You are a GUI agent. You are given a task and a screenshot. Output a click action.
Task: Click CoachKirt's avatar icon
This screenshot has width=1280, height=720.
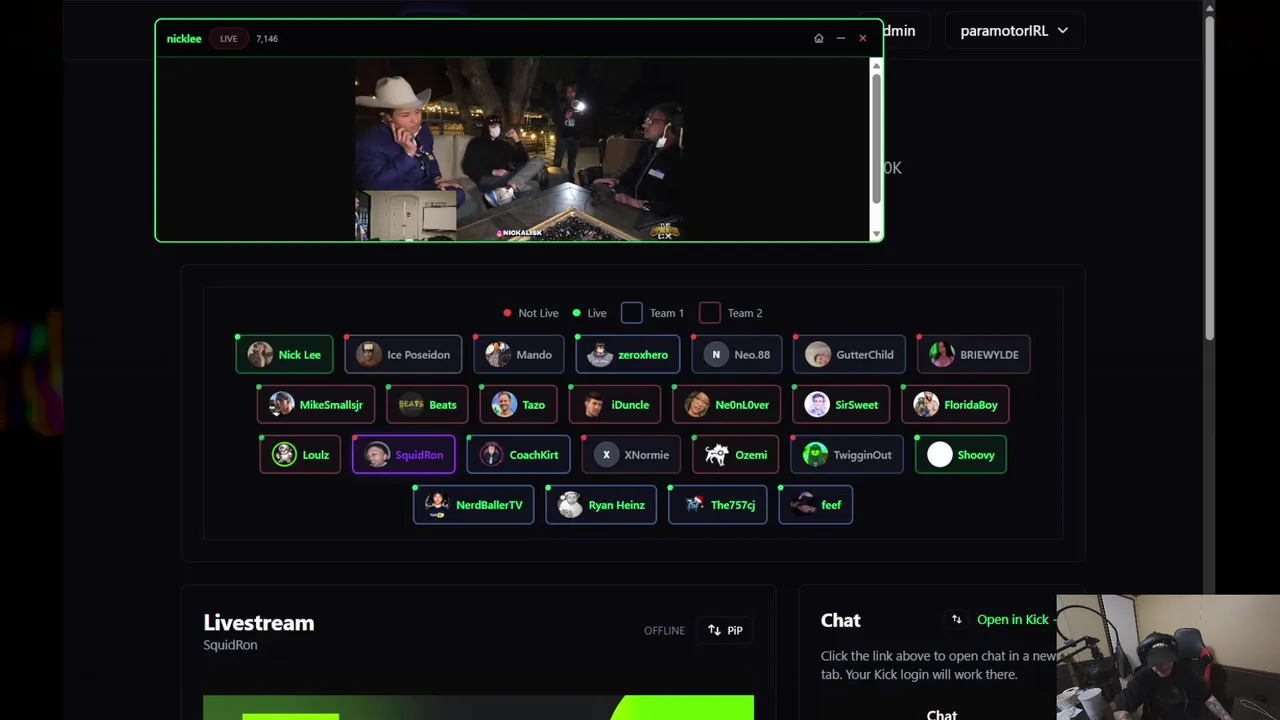pos(491,455)
